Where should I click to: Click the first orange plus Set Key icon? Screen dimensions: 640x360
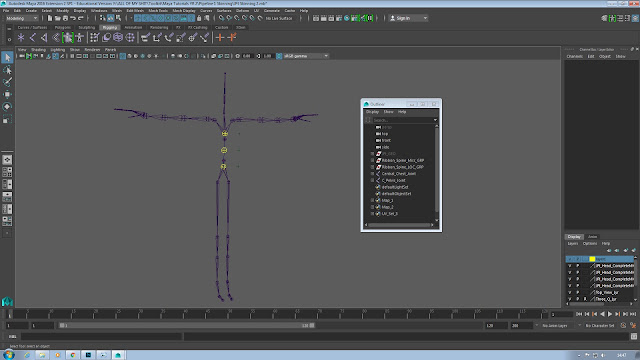220,38
